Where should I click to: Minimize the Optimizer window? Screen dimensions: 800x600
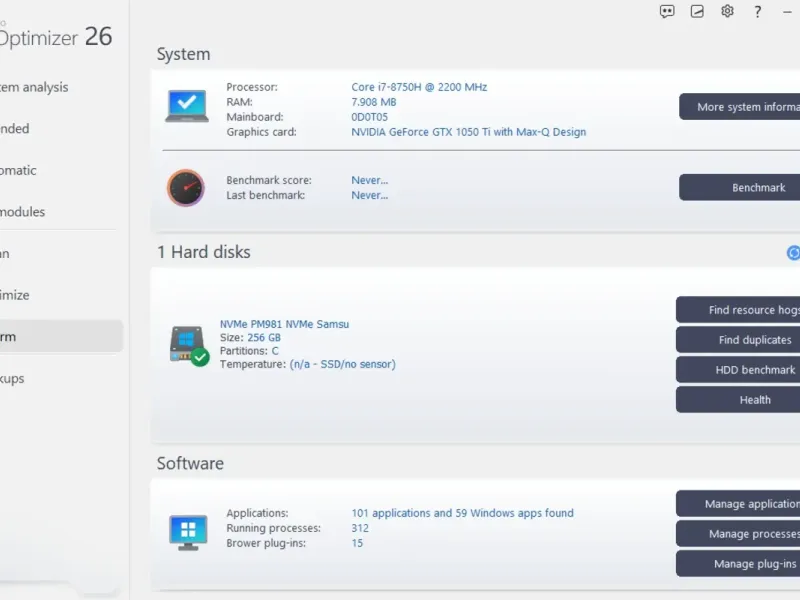pyautogui.click(x=787, y=12)
